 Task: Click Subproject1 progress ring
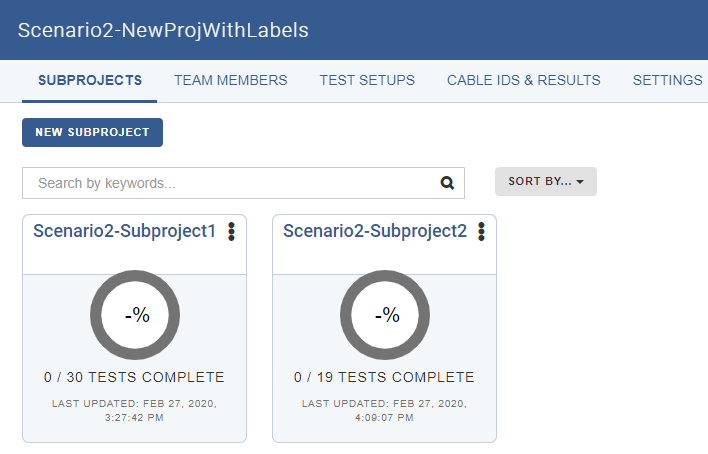click(135, 315)
